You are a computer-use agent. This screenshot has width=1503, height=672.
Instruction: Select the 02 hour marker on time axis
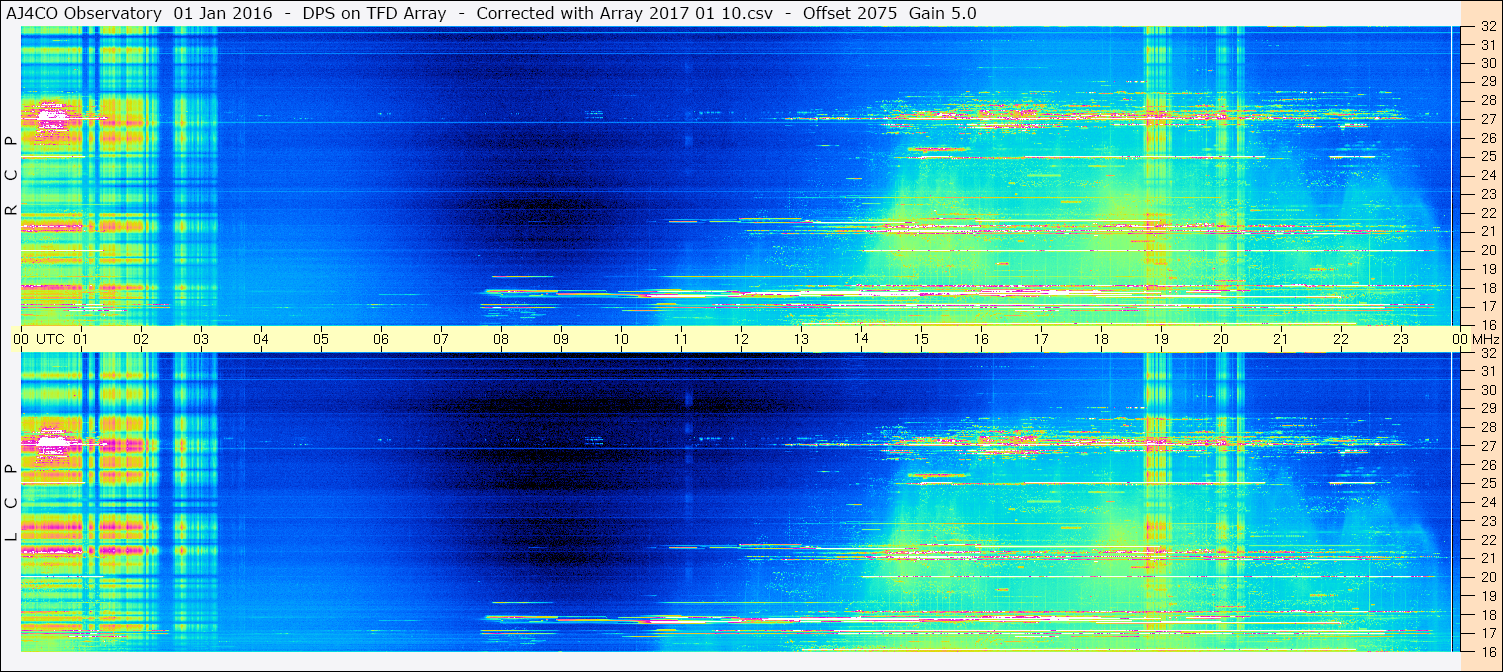(x=141, y=339)
